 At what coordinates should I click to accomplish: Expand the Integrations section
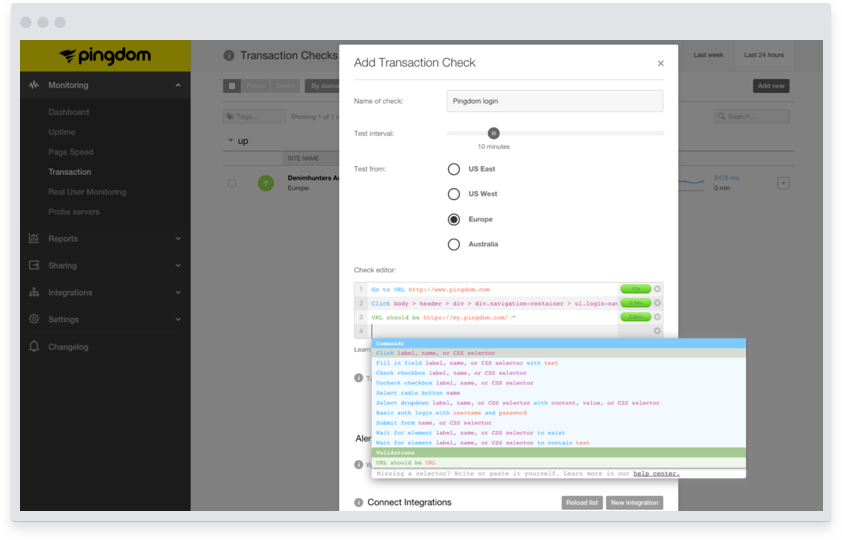178,292
